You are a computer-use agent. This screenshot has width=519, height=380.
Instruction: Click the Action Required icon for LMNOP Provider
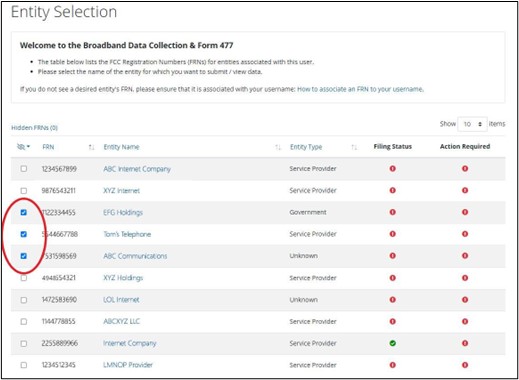(465, 365)
